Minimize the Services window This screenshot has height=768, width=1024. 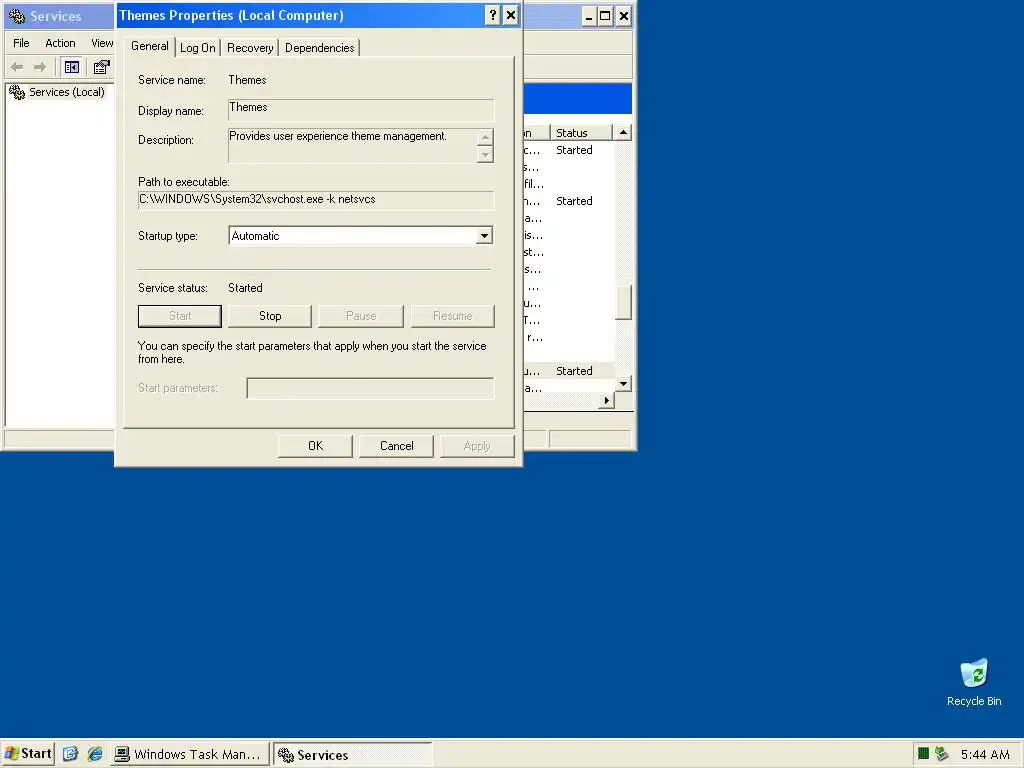click(x=589, y=16)
